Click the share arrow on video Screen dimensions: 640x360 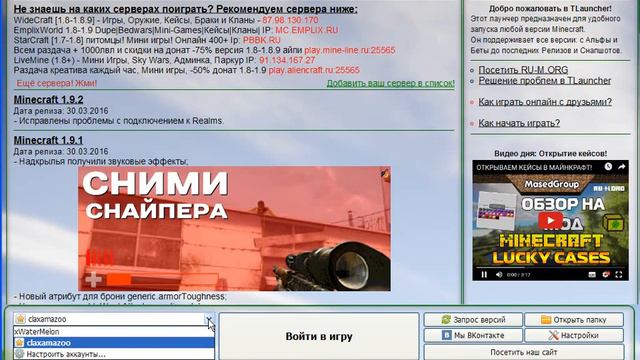(x=621, y=167)
